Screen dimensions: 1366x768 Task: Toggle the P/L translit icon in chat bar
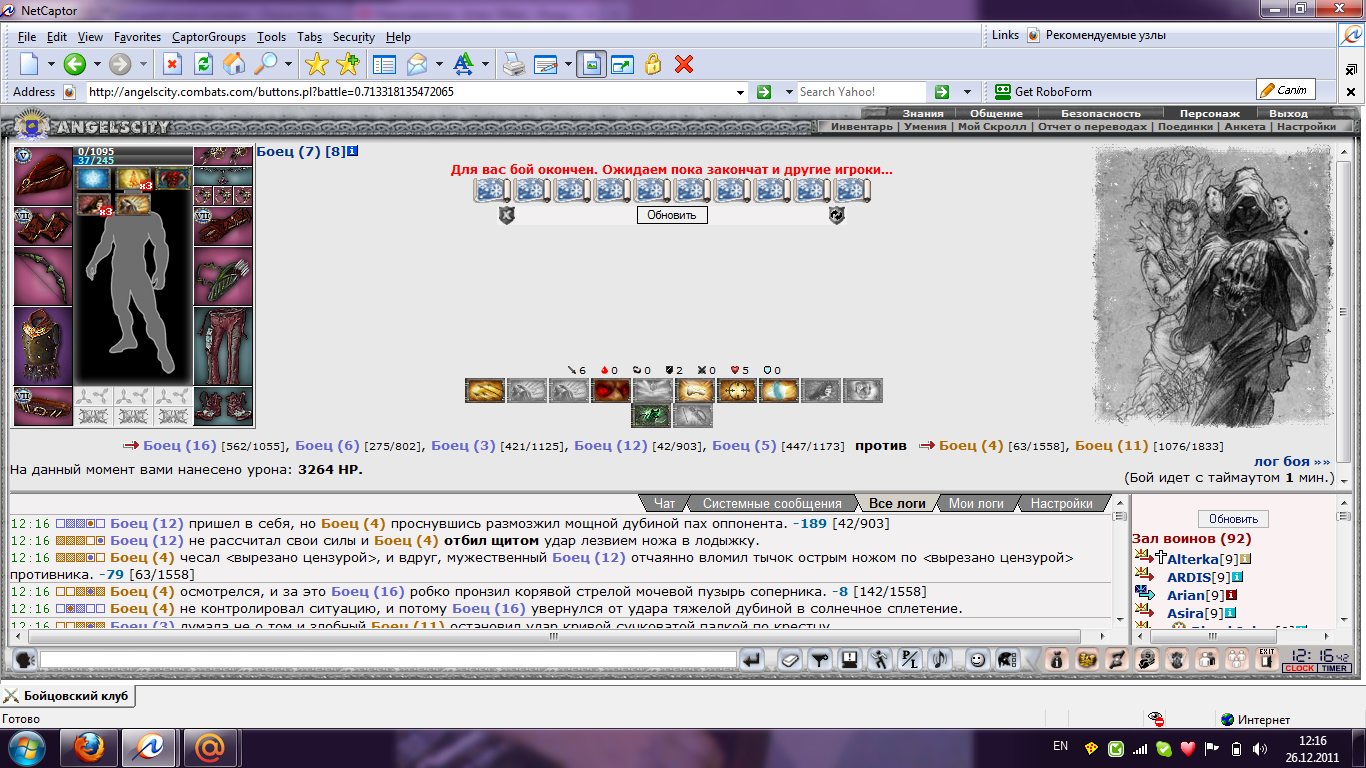(x=910, y=659)
